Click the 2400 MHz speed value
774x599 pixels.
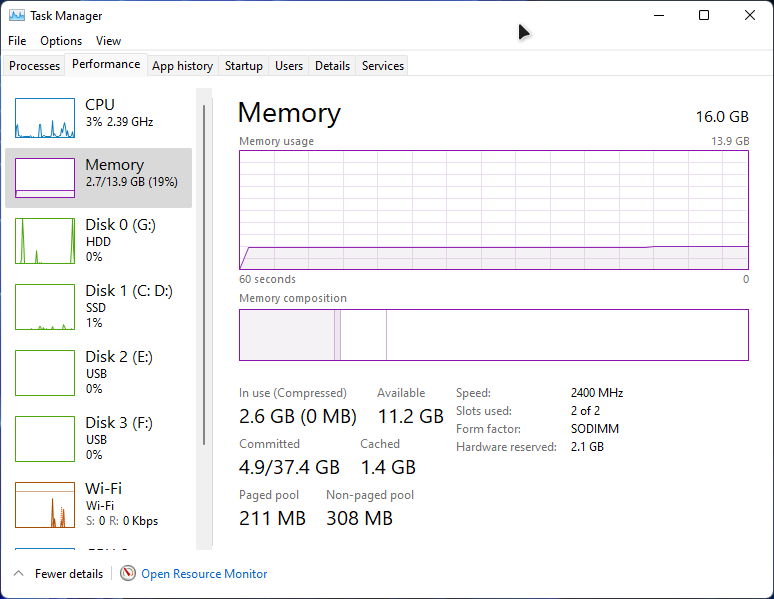[597, 393]
